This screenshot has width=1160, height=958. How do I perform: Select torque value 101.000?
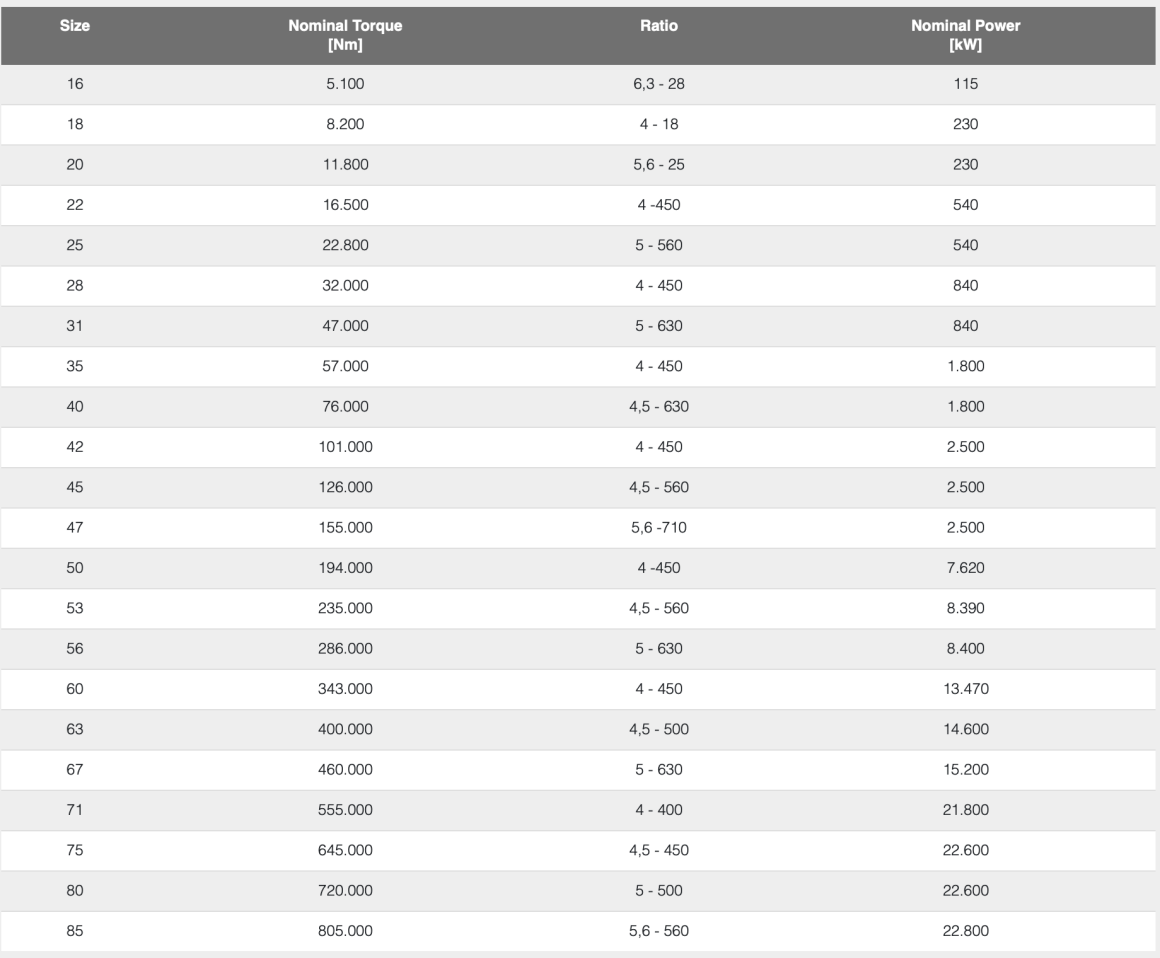[x=345, y=447]
